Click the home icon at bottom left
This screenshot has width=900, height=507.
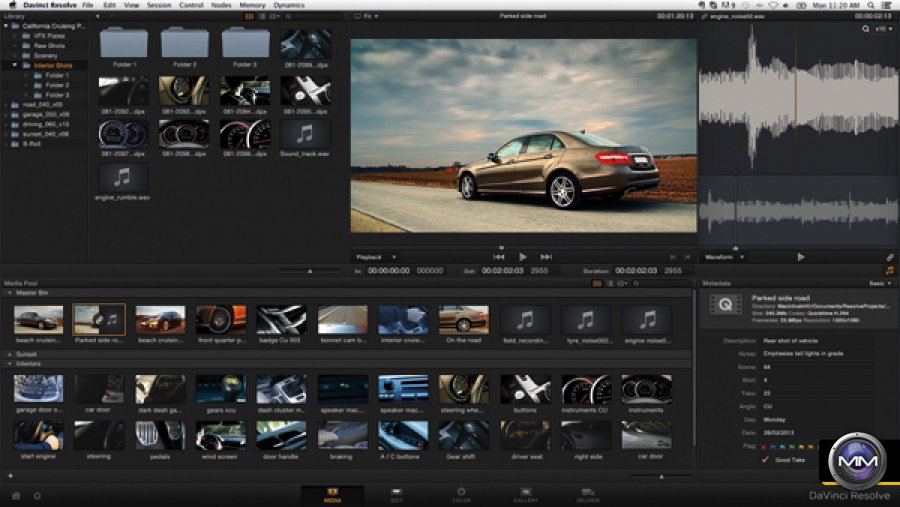pyautogui.click(x=16, y=495)
